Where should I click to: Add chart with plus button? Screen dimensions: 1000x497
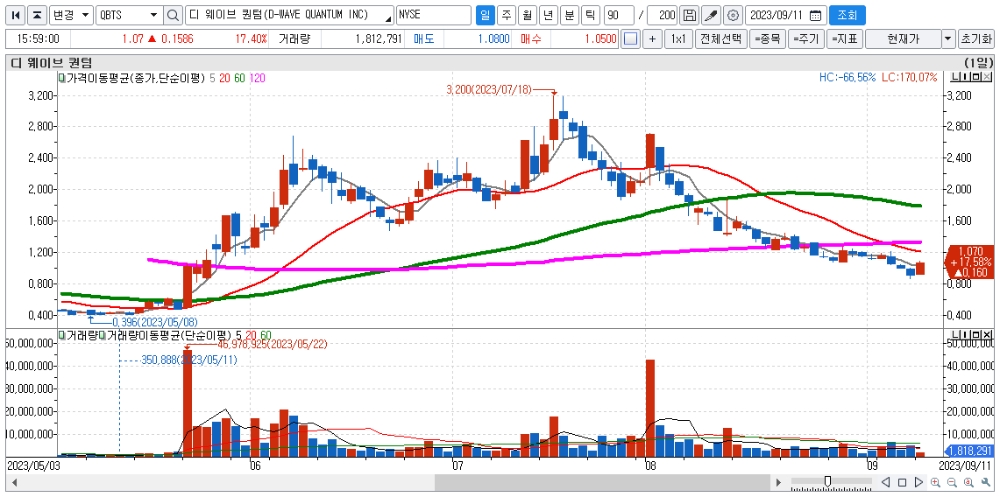click(x=652, y=39)
